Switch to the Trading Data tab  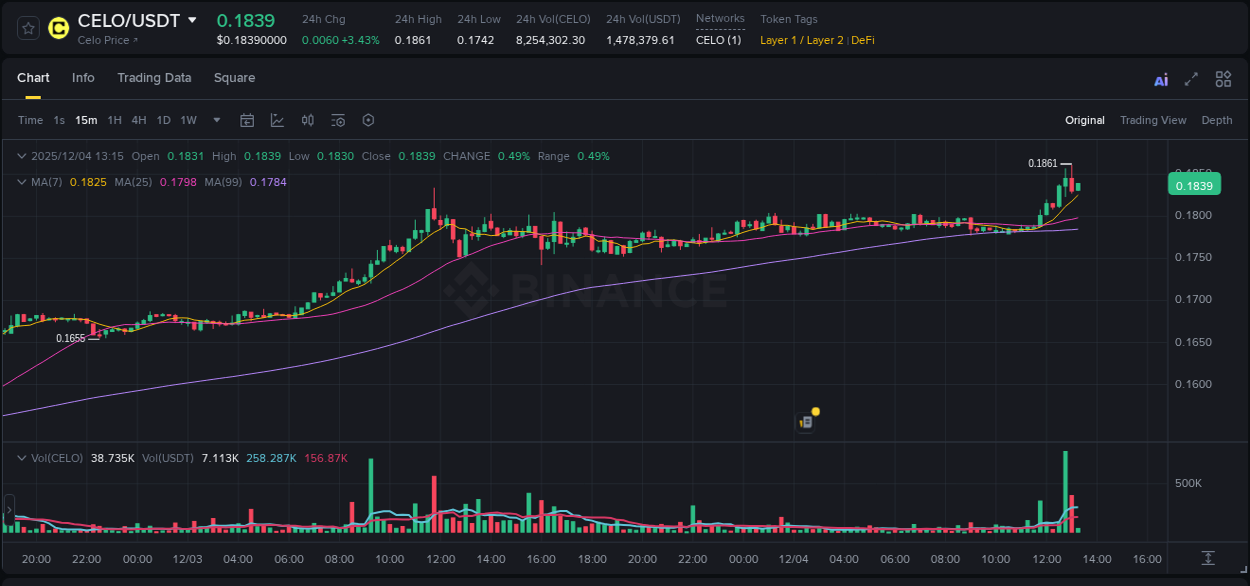[x=154, y=78]
